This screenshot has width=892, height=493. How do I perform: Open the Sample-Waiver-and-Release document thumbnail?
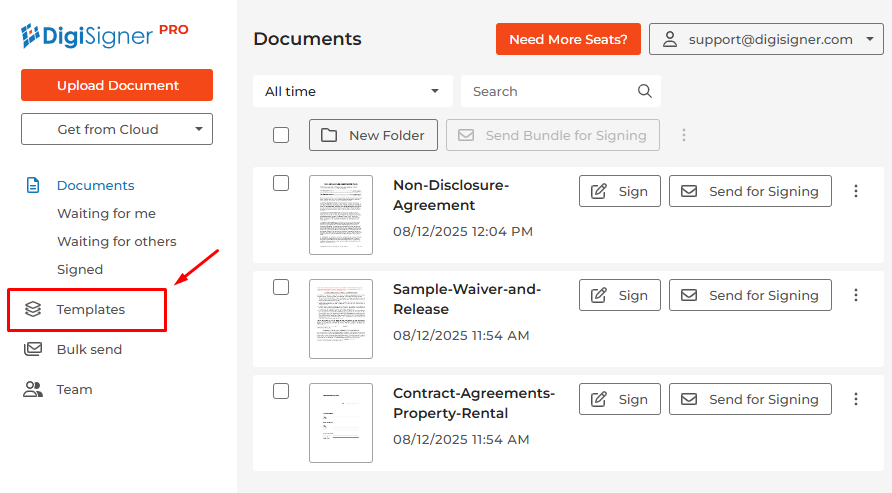coord(341,319)
